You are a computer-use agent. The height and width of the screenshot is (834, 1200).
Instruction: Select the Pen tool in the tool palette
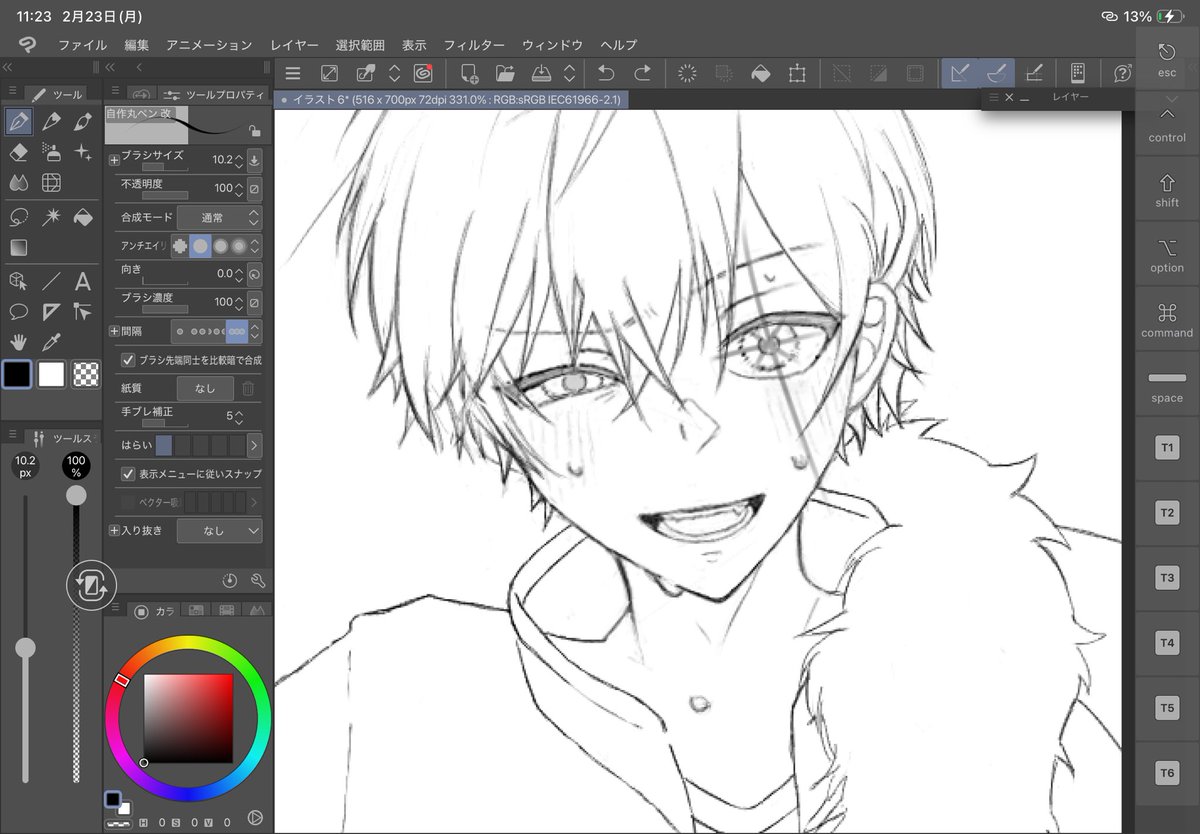[18, 122]
